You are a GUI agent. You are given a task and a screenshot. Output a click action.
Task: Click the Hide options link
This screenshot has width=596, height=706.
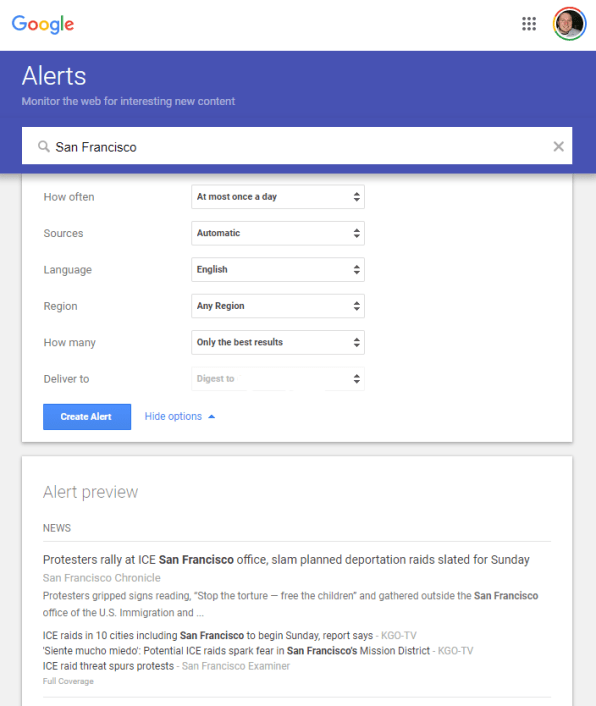point(173,416)
